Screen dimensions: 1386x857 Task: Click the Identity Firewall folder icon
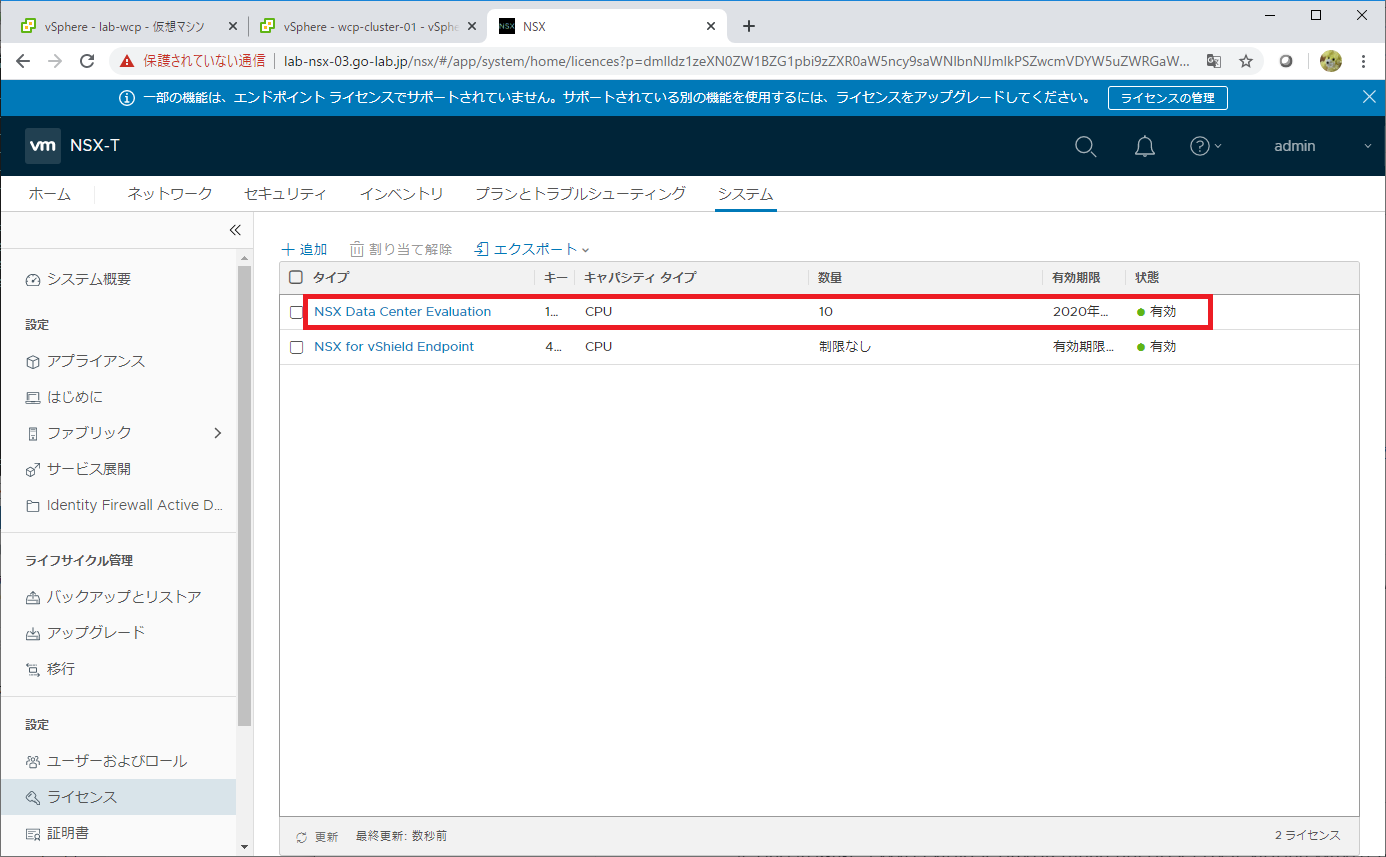[x=33, y=505]
